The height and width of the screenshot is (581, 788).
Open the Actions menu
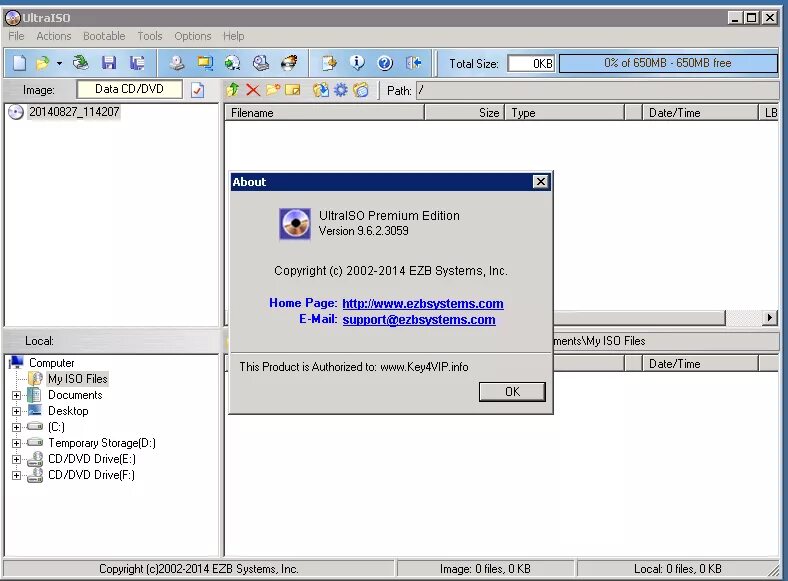point(54,36)
